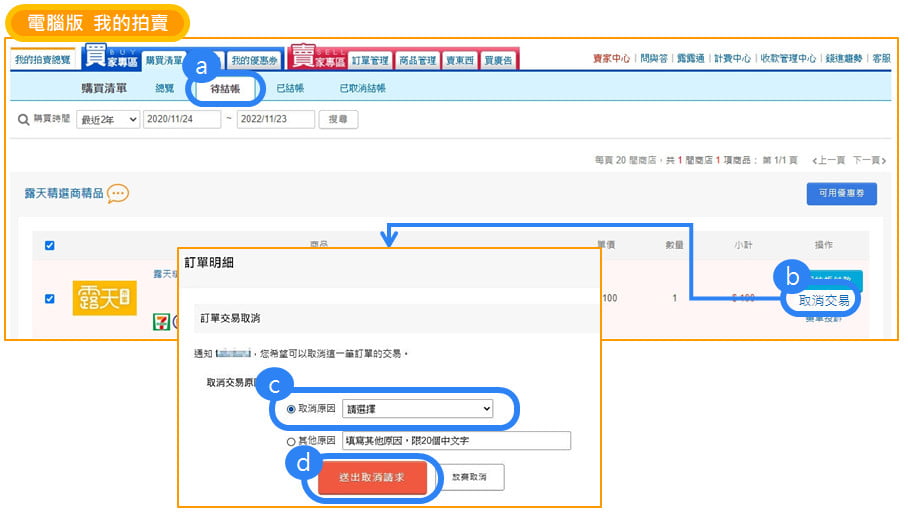Viewport: 908px width, 513px height.
Task: Click the yellow 露天 product thumbnail
Action: [x=104, y=298]
